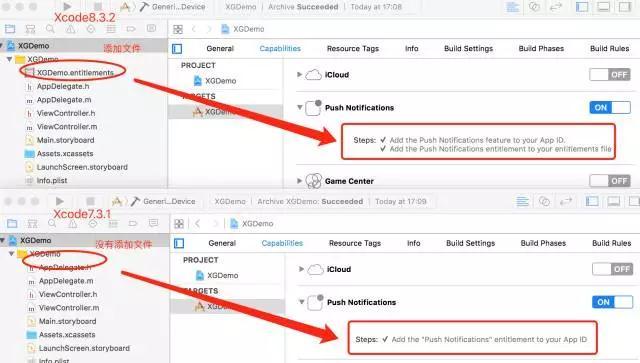This screenshot has width=640, height=363.
Task: Run the build in lower Xcode window
Action: click(x=60, y=201)
